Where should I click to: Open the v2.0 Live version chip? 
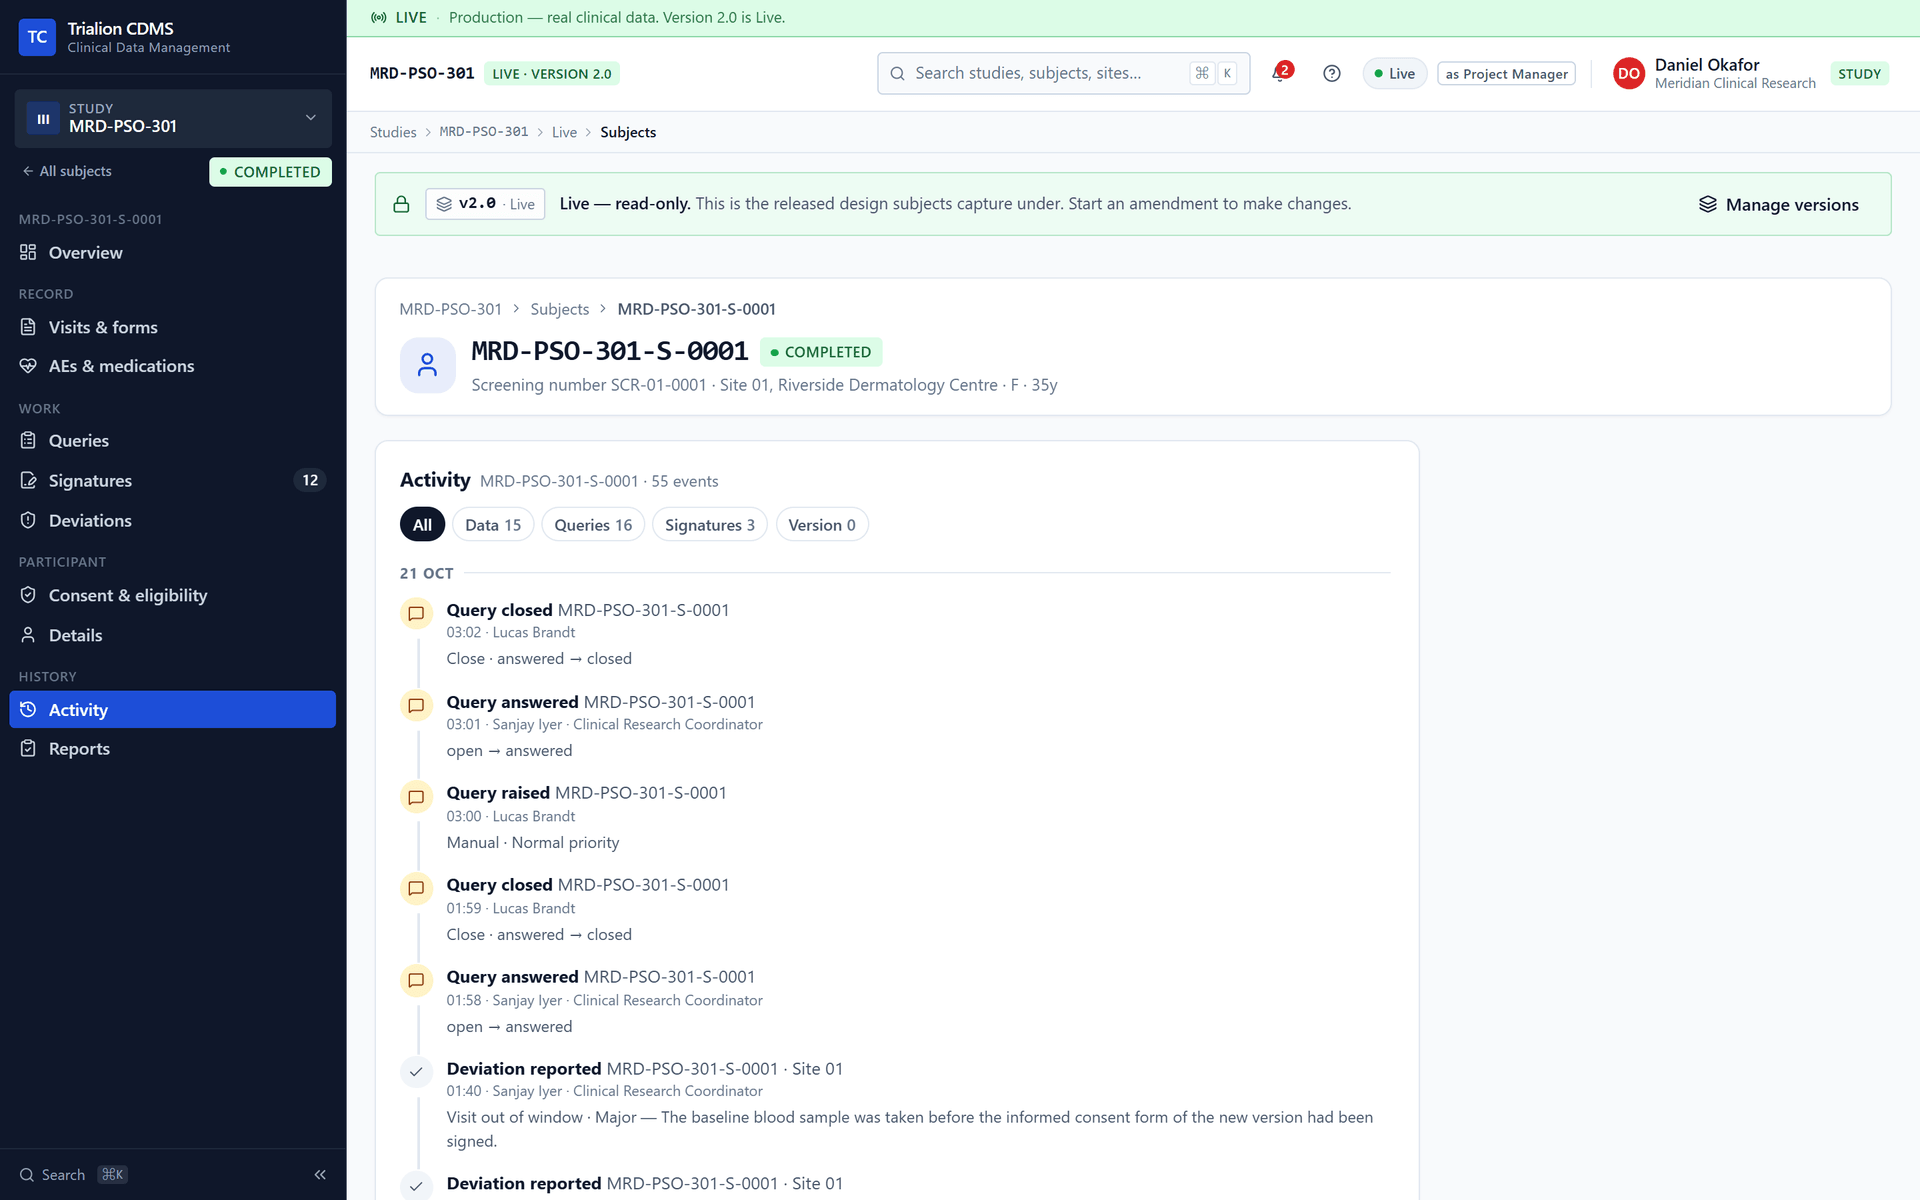(485, 204)
